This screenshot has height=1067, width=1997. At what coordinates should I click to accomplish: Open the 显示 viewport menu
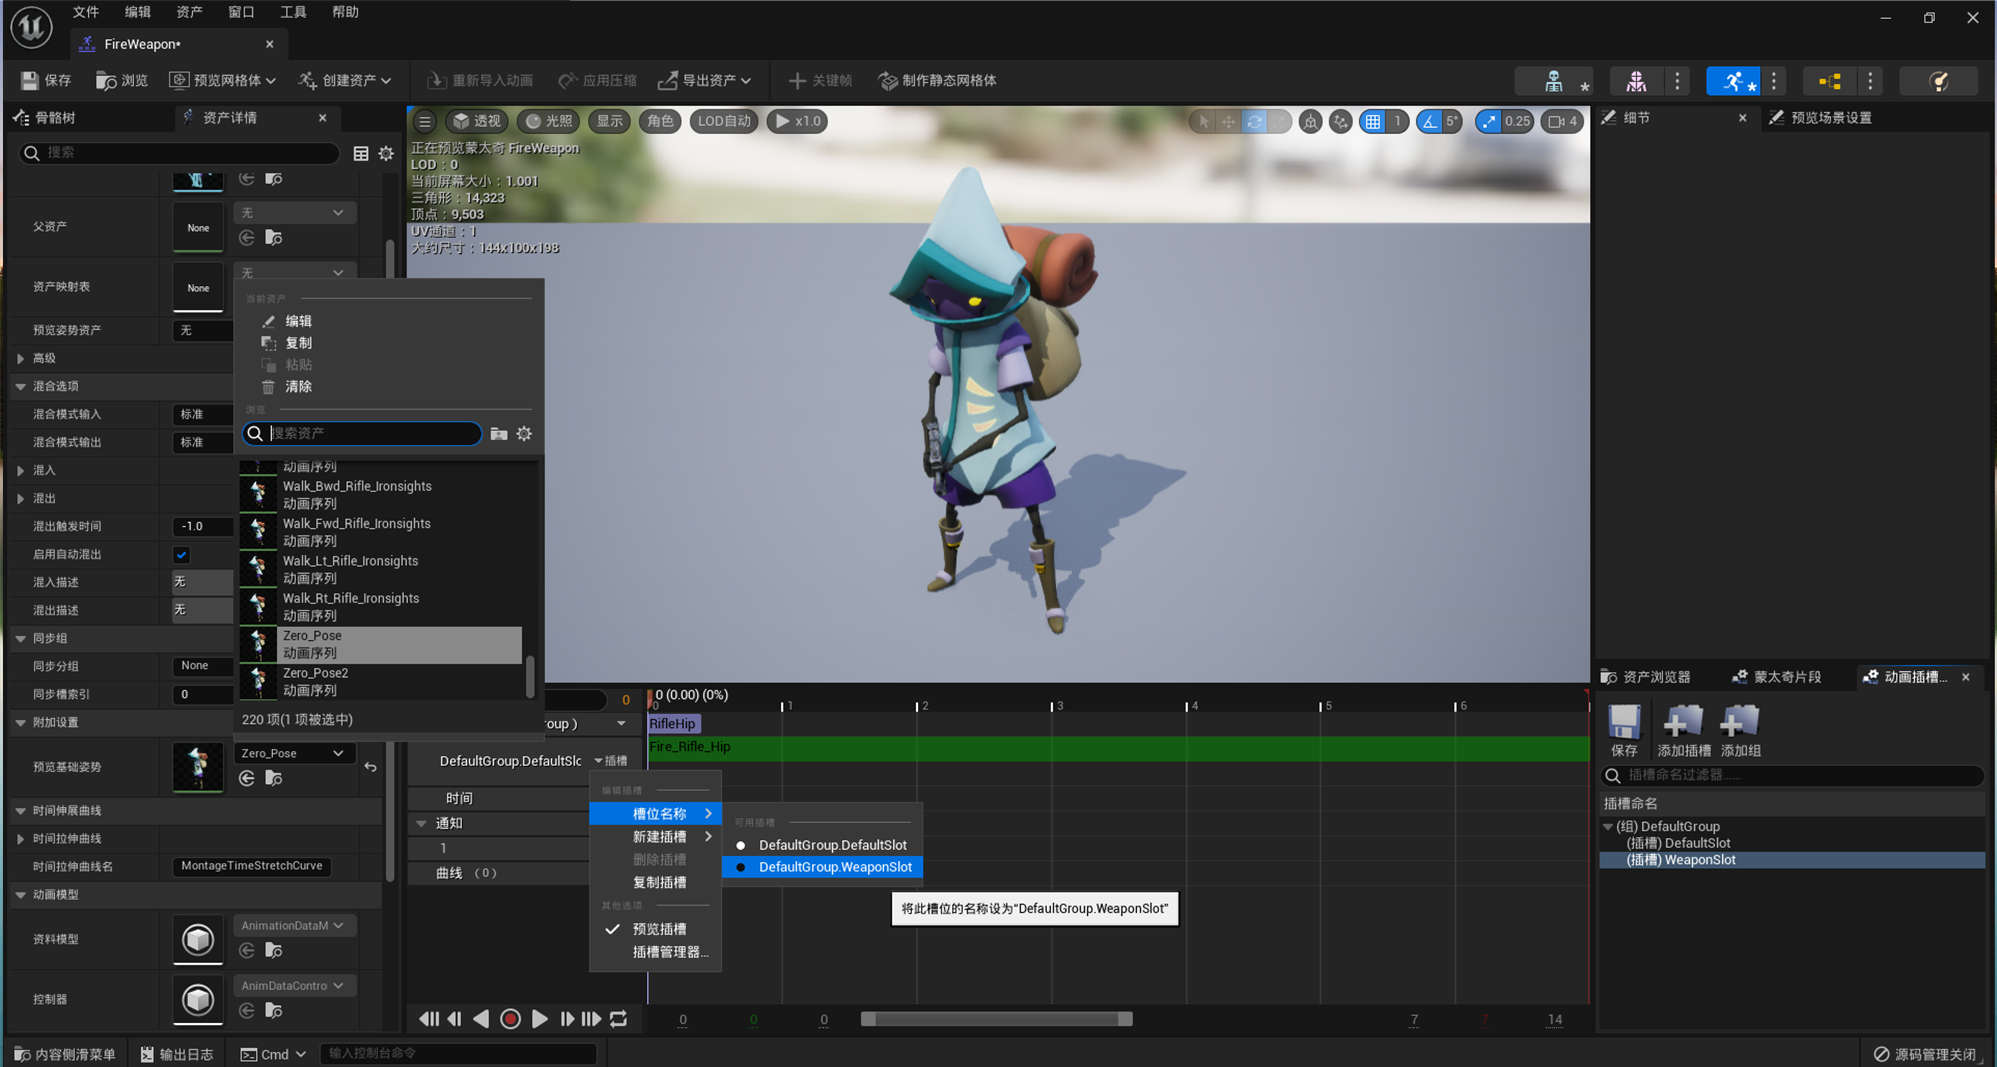tap(609, 121)
